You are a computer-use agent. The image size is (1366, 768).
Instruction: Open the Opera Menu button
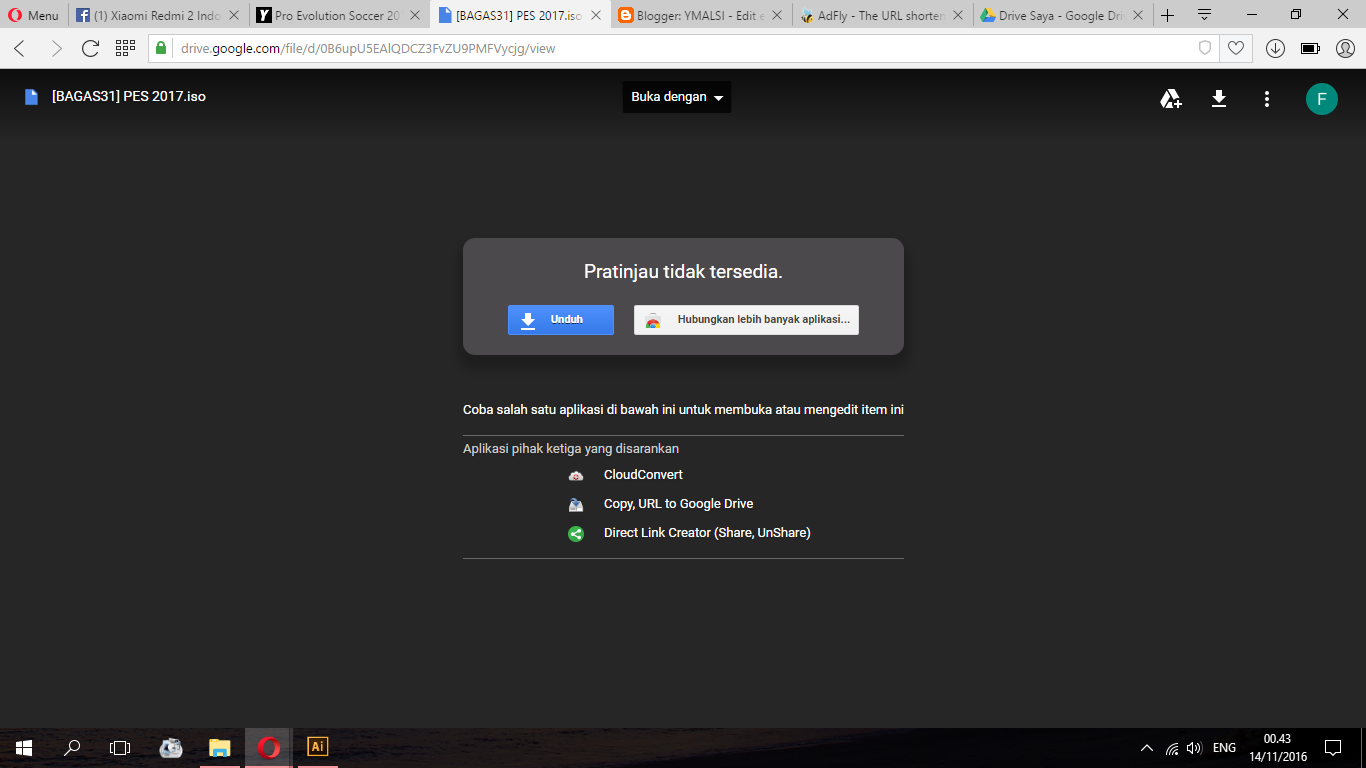click(x=34, y=15)
